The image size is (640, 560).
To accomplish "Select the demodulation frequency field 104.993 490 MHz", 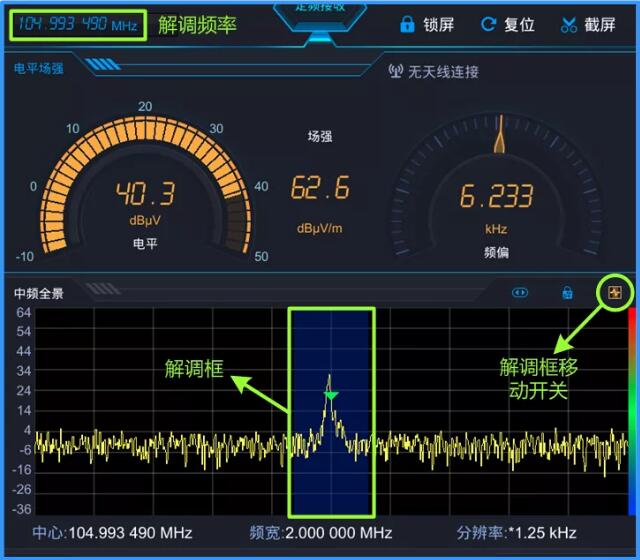I will [78, 25].
